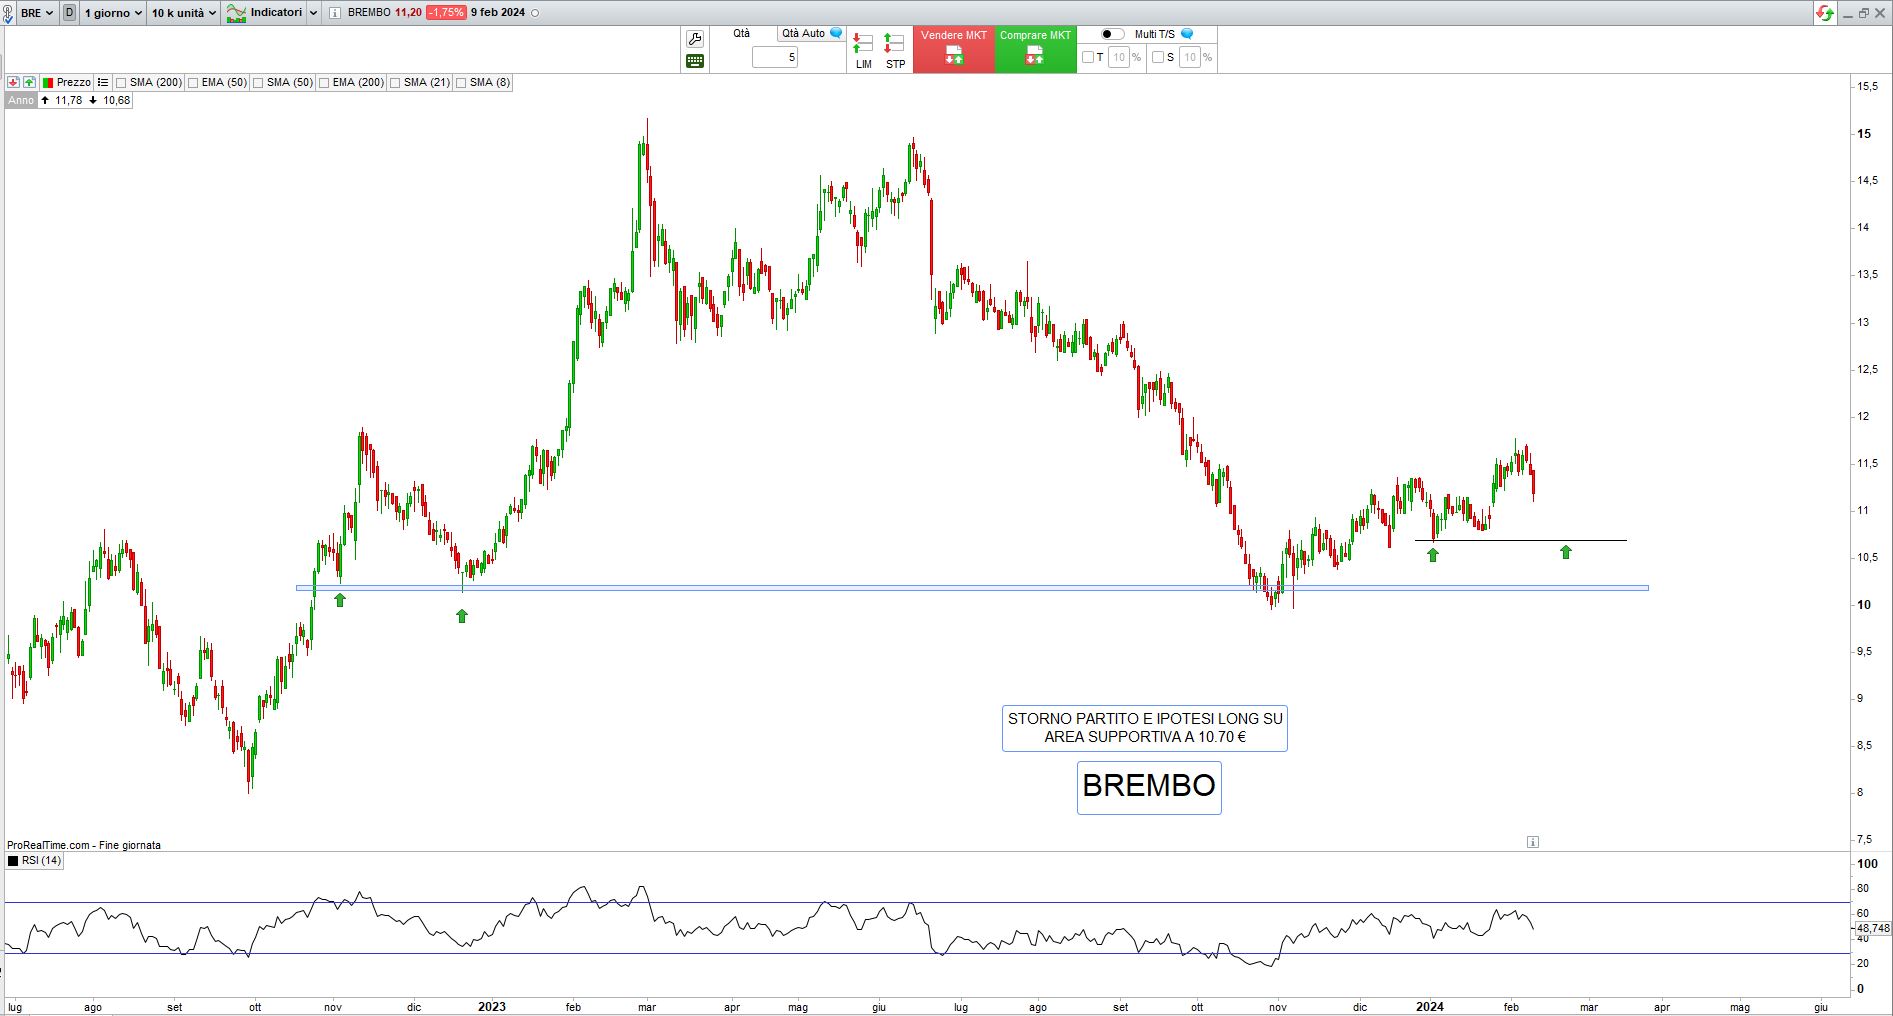The image size is (1893, 1016).
Task: Click the info icon beside BREMBO
Action: [335, 13]
